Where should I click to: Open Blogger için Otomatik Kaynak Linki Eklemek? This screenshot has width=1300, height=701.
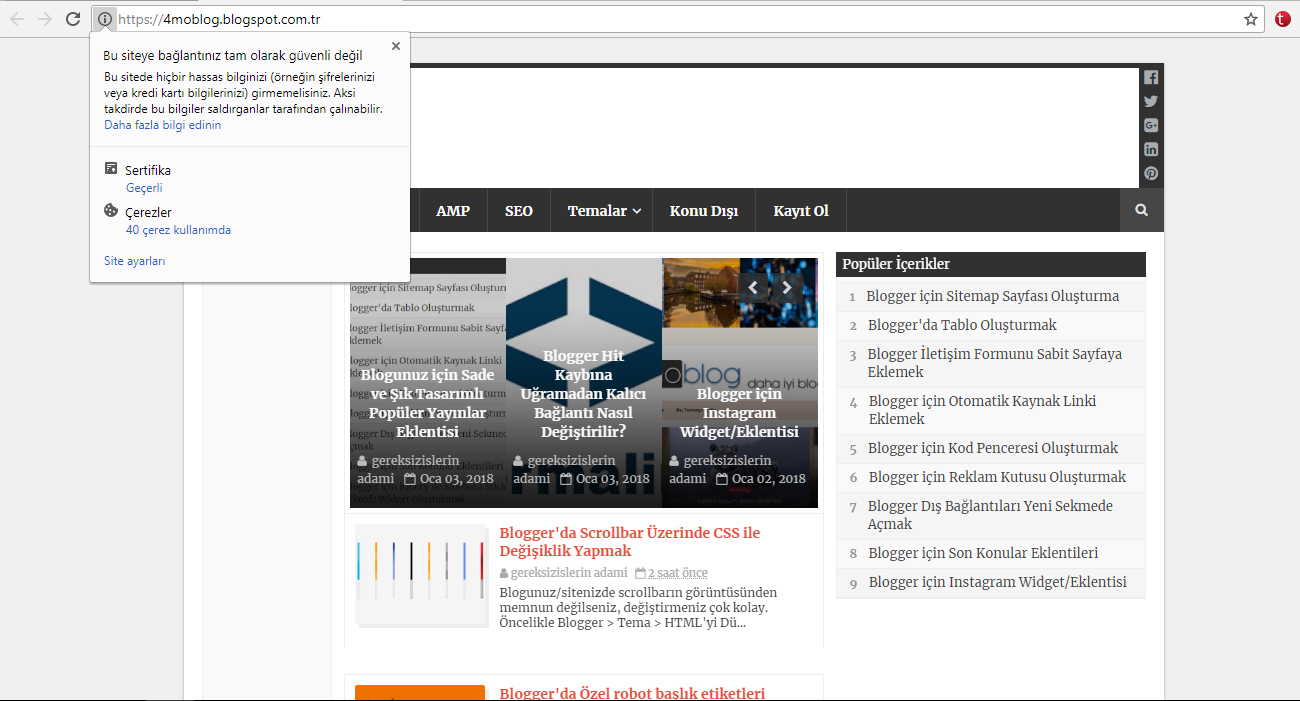click(x=982, y=410)
